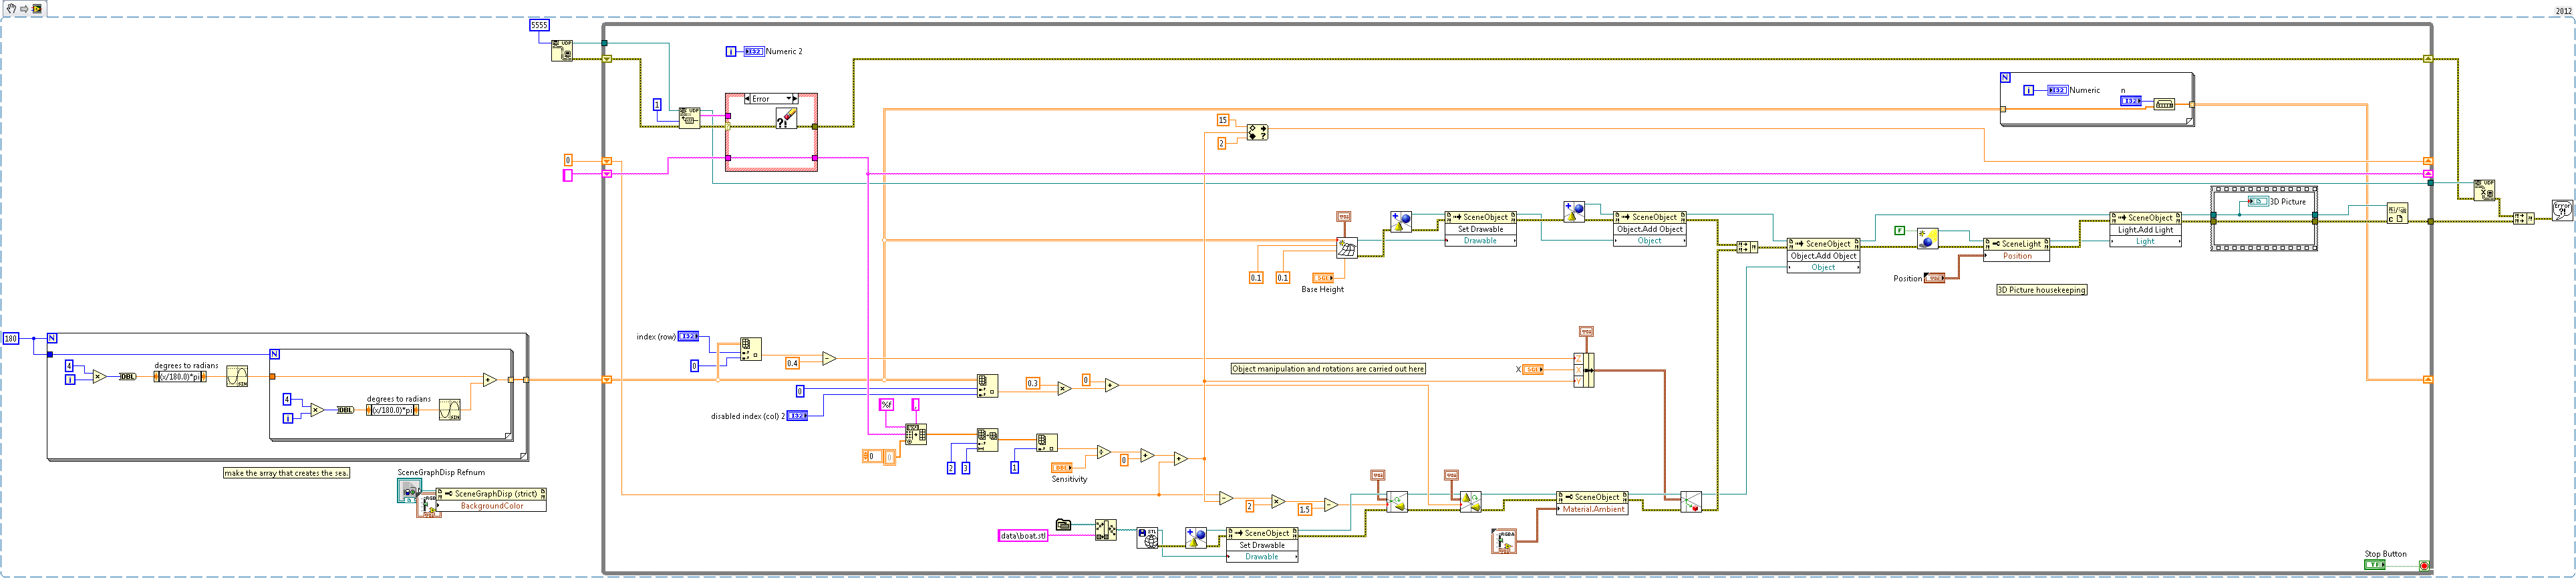The height and width of the screenshot is (578, 2576).
Task: Click the pink string shift register on left
Action: point(607,174)
